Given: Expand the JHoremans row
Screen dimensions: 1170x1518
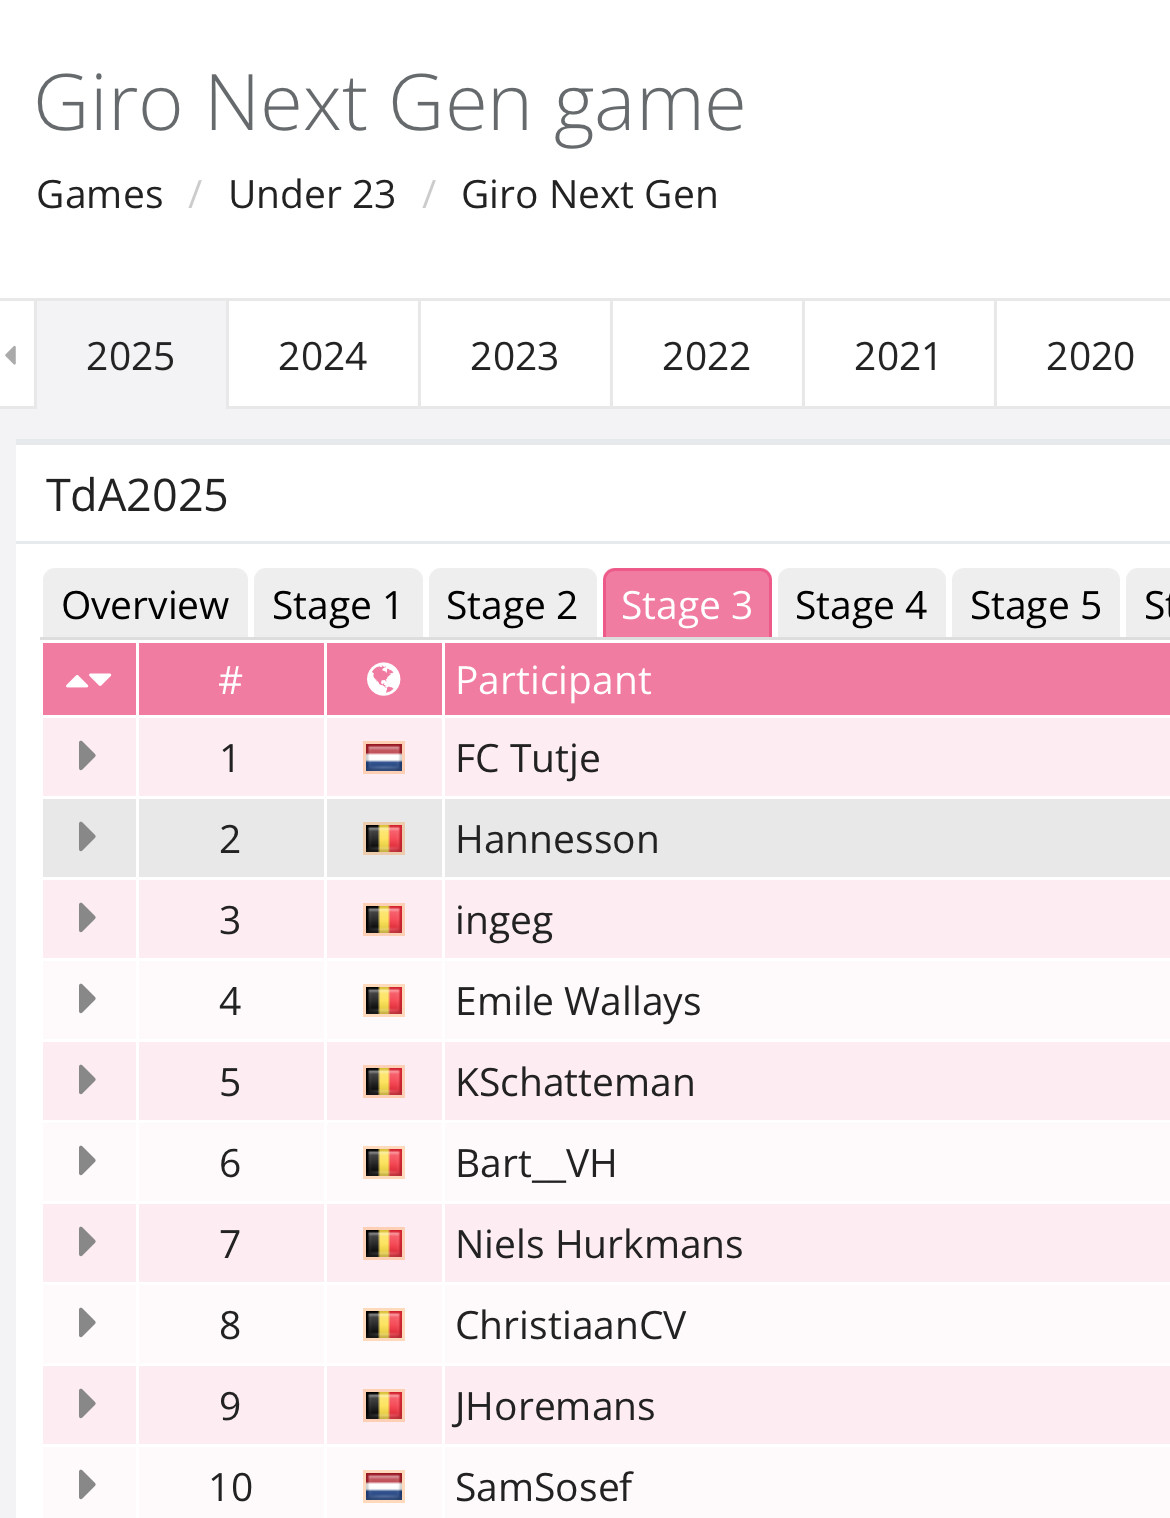Looking at the screenshot, I should (x=87, y=1404).
